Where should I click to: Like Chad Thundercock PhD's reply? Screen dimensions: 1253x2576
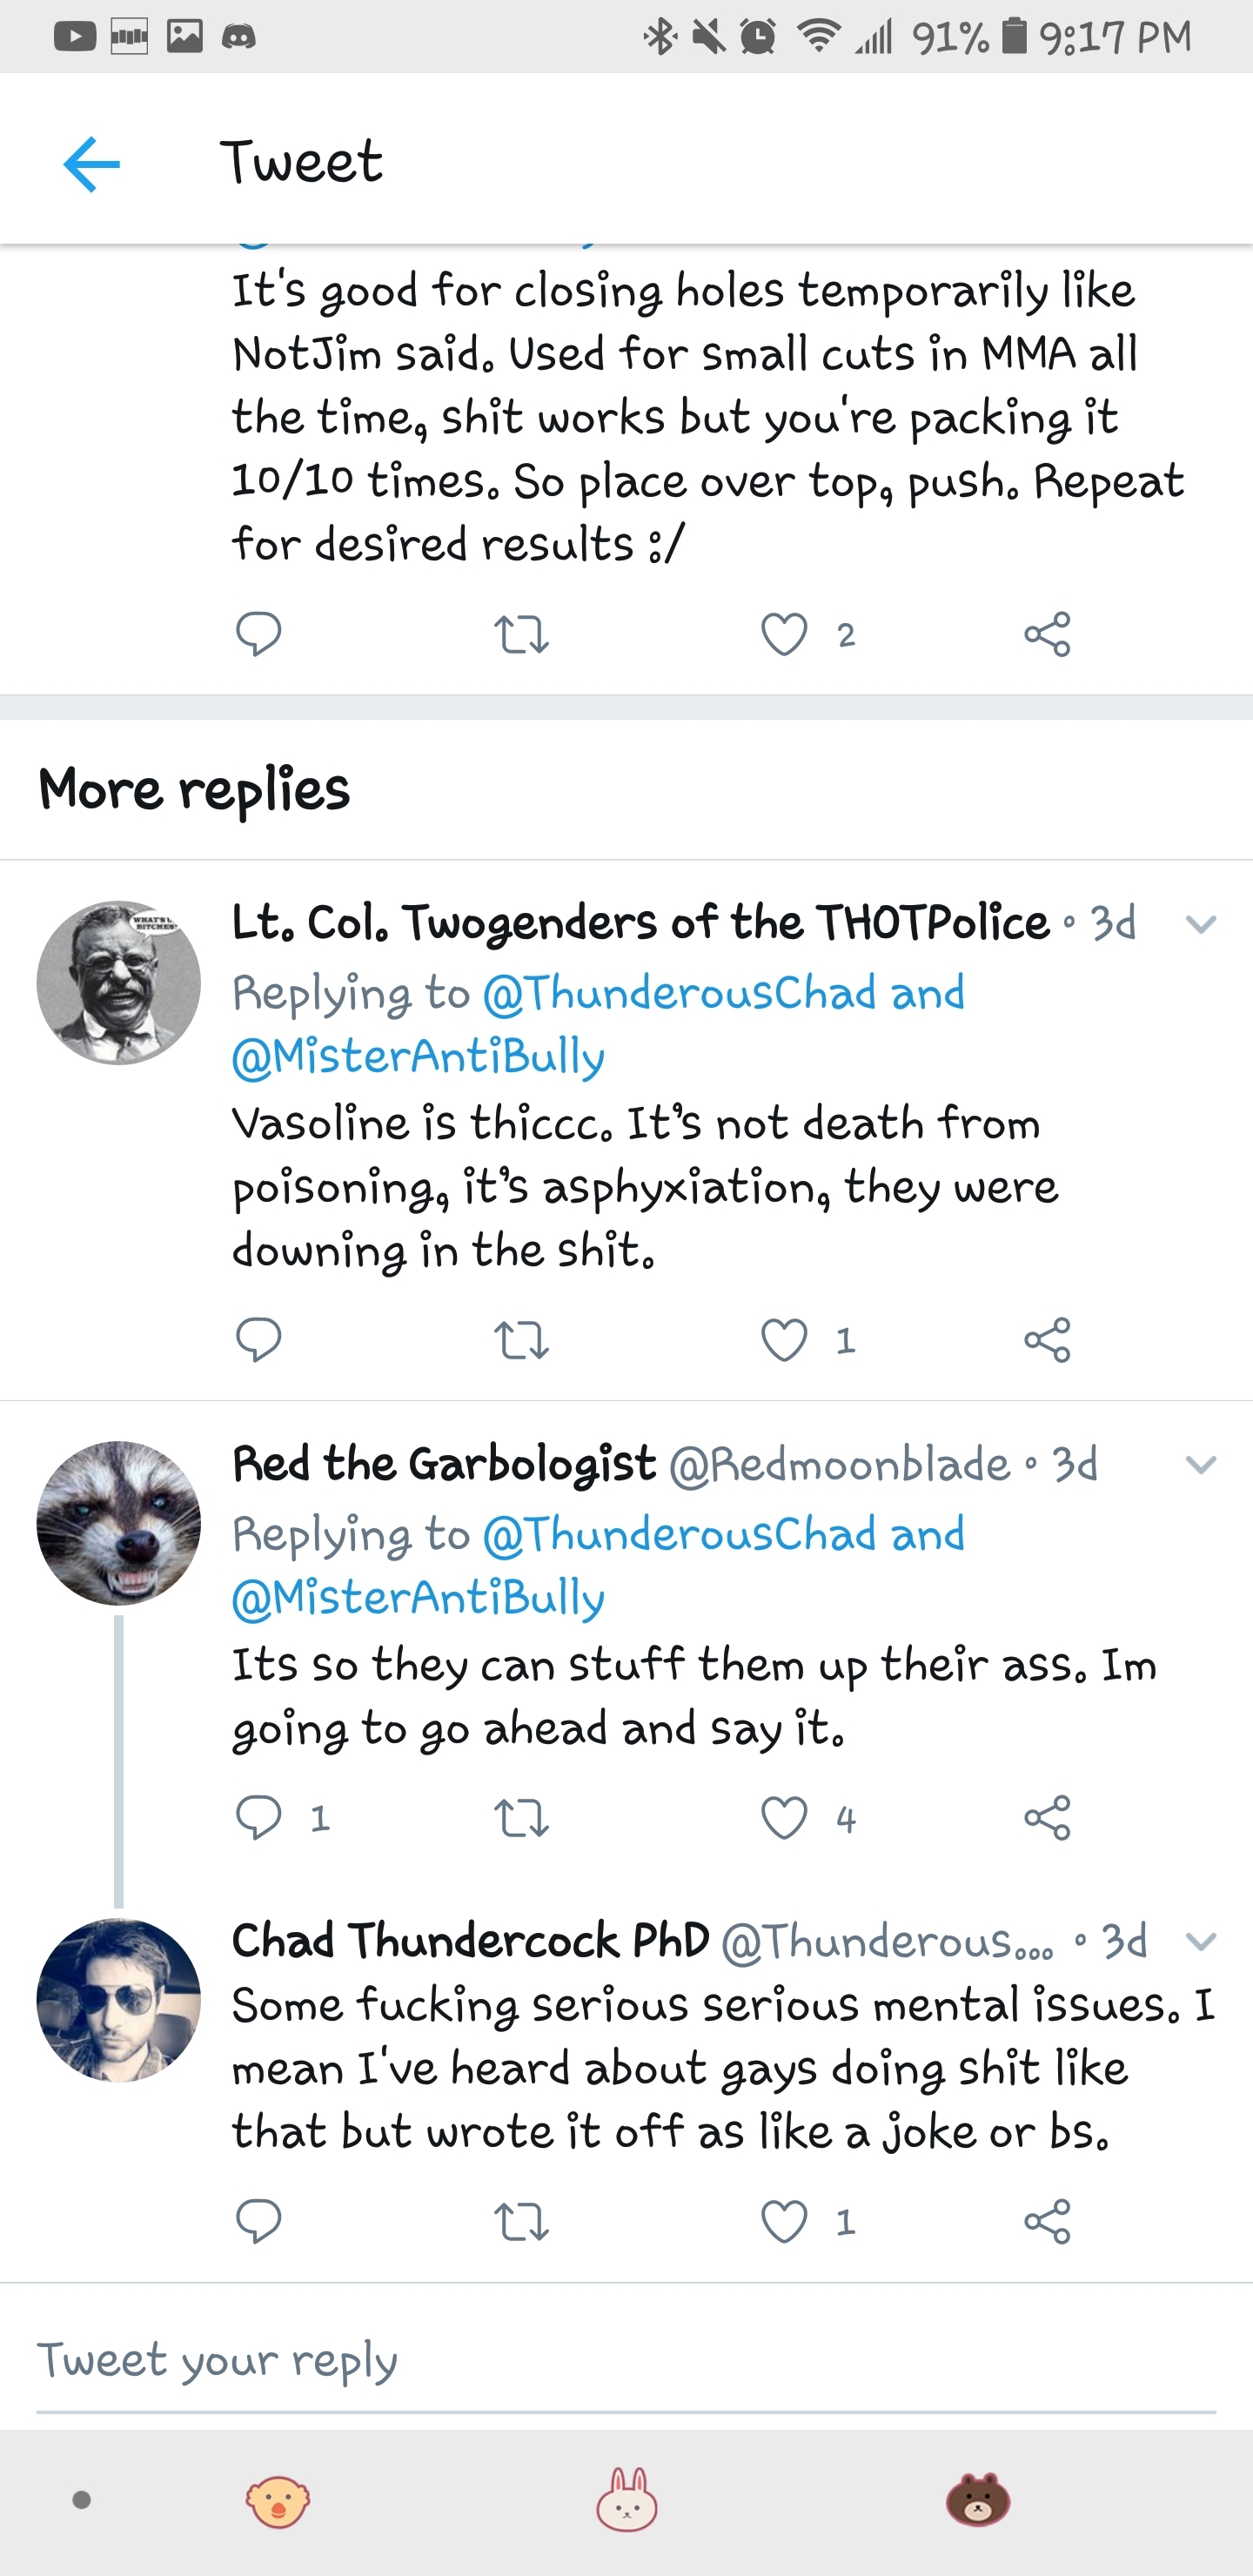(784, 2221)
